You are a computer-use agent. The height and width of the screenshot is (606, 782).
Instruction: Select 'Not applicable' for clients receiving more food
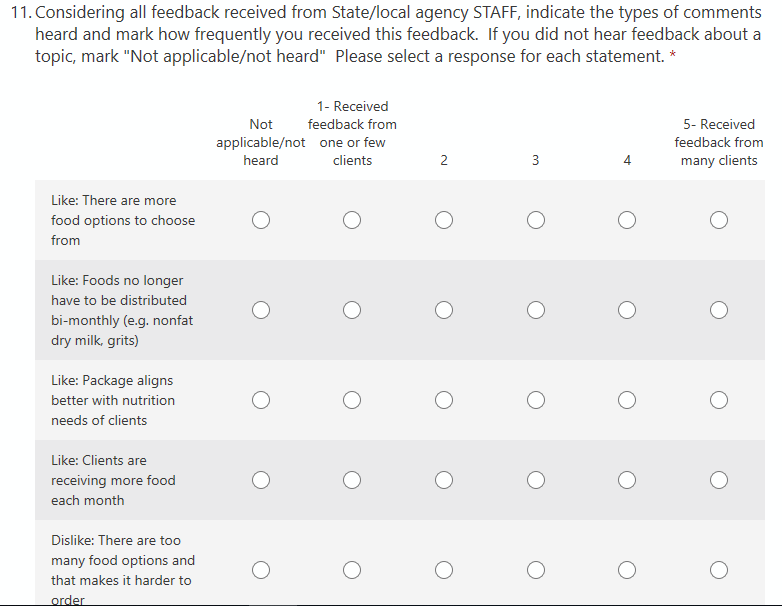pyautogui.click(x=261, y=480)
